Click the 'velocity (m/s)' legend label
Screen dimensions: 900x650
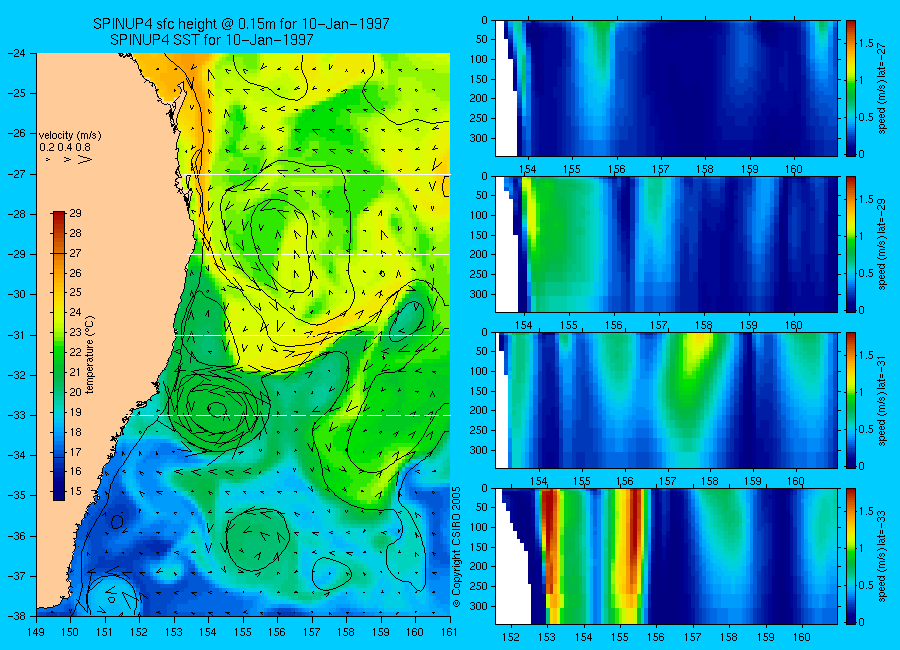[70, 136]
